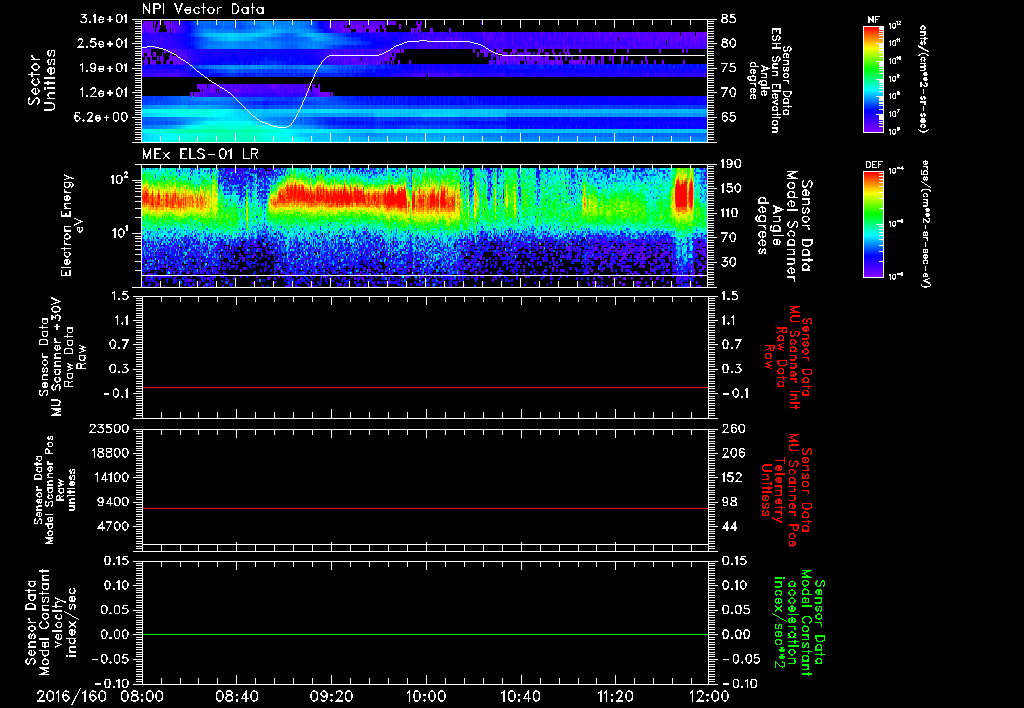
Task: Click the 10:00 time tick label
Action: 426,696
